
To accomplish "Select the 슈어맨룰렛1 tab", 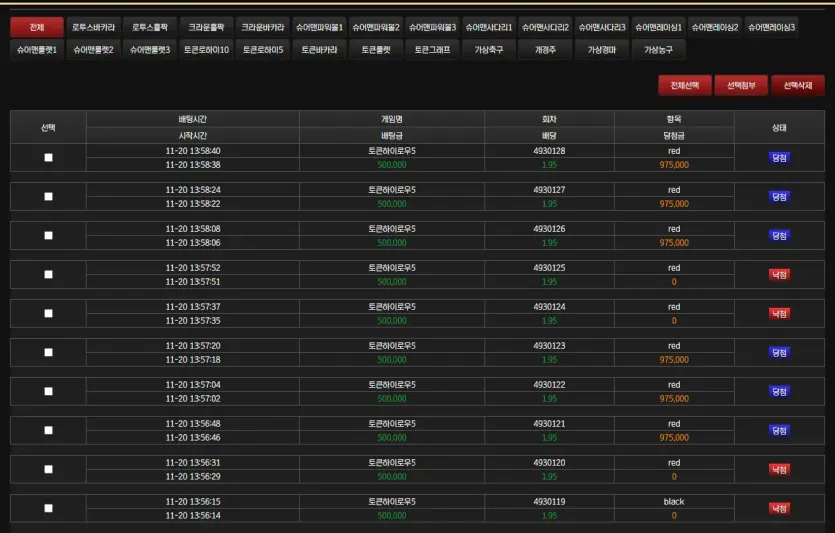I will click(x=37, y=50).
